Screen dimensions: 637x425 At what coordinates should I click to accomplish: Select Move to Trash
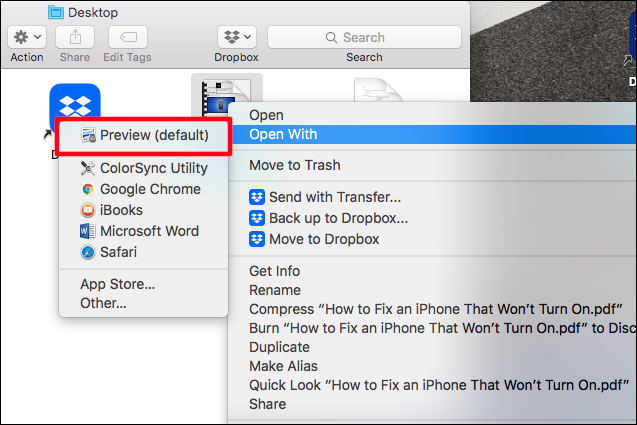pyautogui.click(x=294, y=165)
